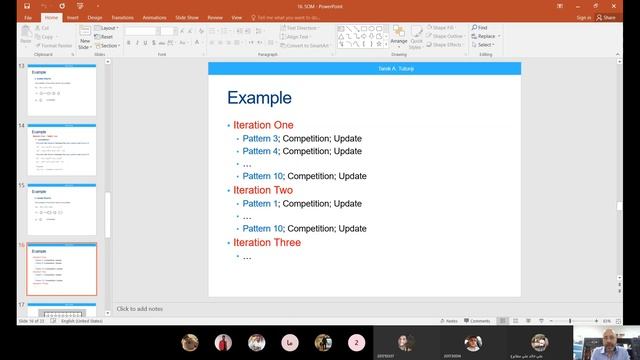Open Align Text dropdown

[297, 37]
